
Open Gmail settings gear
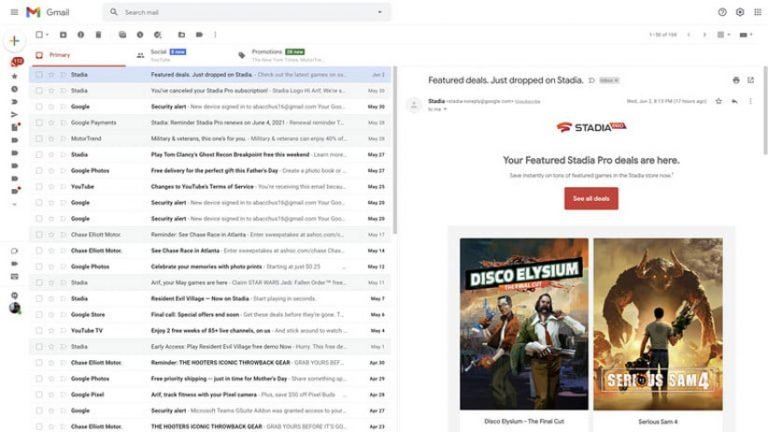click(x=740, y=12)
